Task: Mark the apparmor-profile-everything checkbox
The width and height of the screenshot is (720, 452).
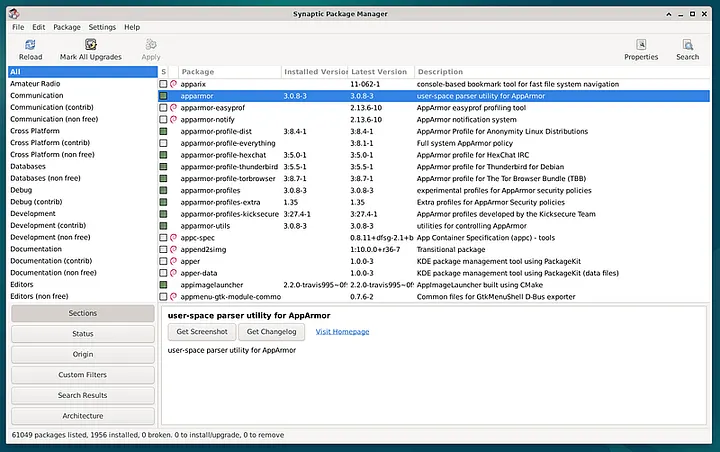Action: coord(163,143)
